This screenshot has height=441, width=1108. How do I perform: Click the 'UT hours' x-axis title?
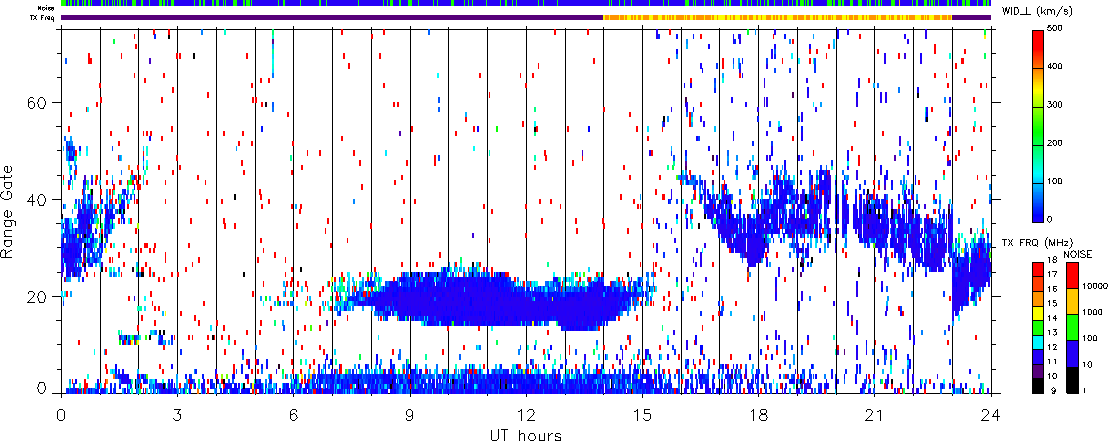525,435
